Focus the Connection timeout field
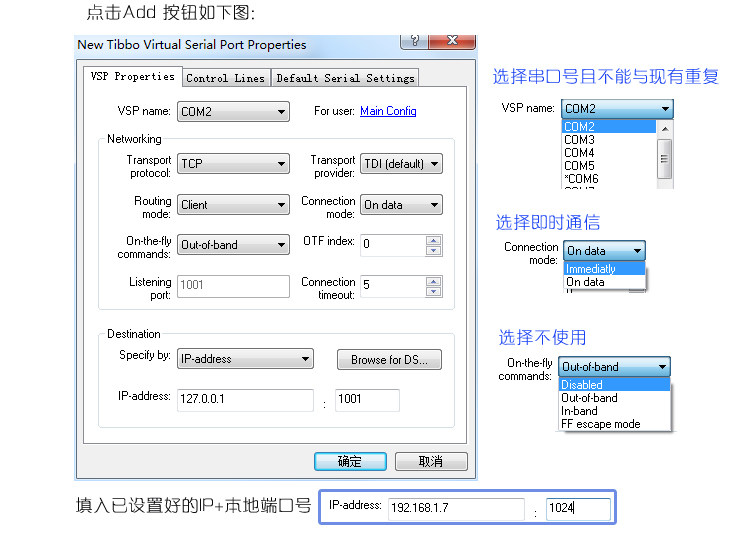Viewport: 750px width, 534px height. coord(393,286)
